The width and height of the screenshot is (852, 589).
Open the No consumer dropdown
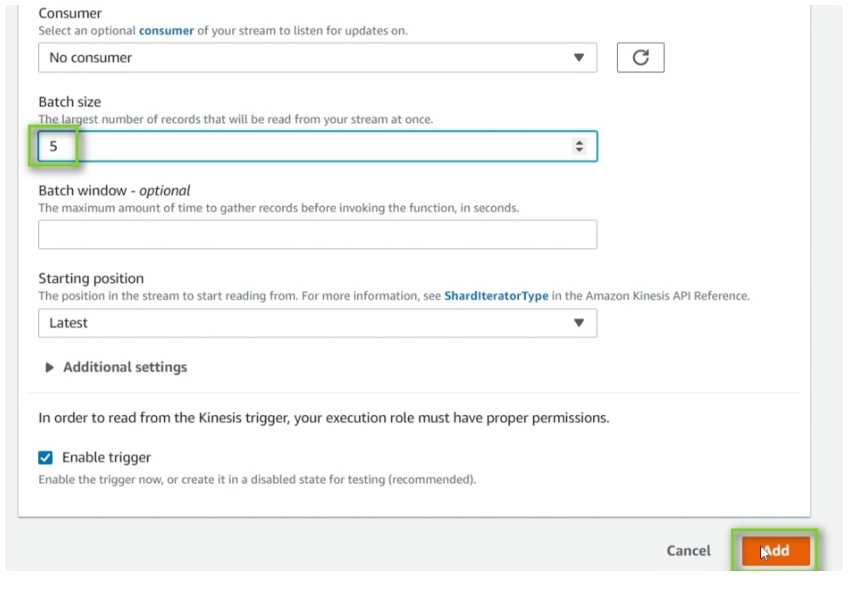tap(317, 58)
